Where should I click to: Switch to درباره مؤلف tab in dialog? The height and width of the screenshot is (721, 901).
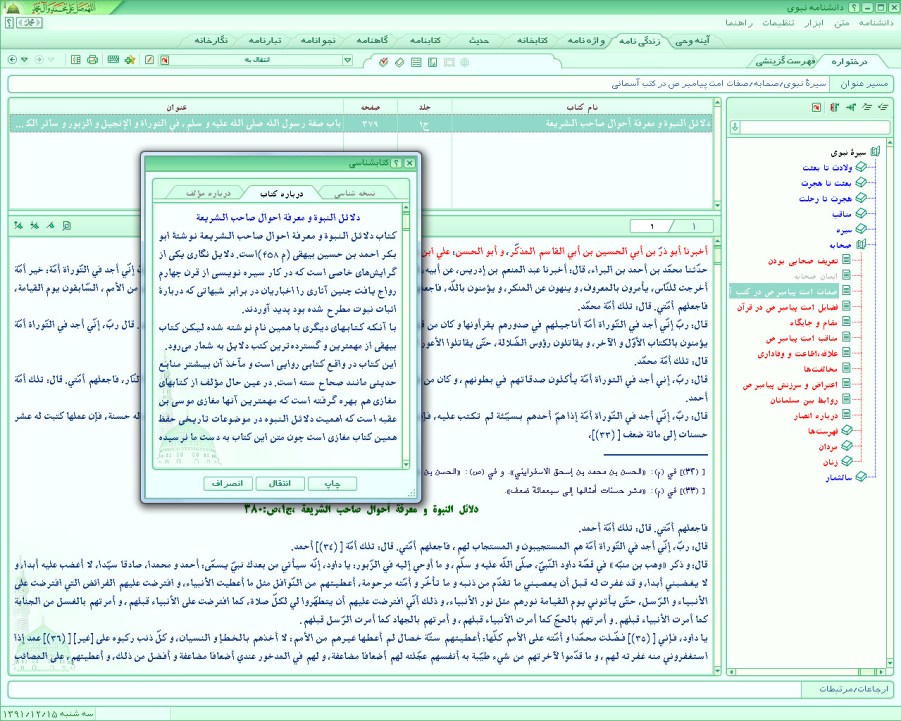click(208, 193)
